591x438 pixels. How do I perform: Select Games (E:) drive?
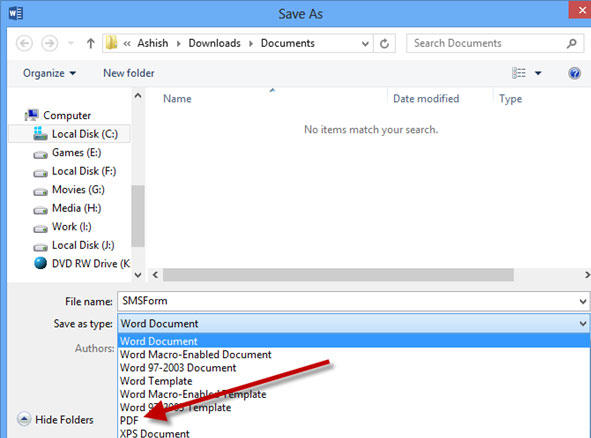pyautogui.click(x=67, y=153)
